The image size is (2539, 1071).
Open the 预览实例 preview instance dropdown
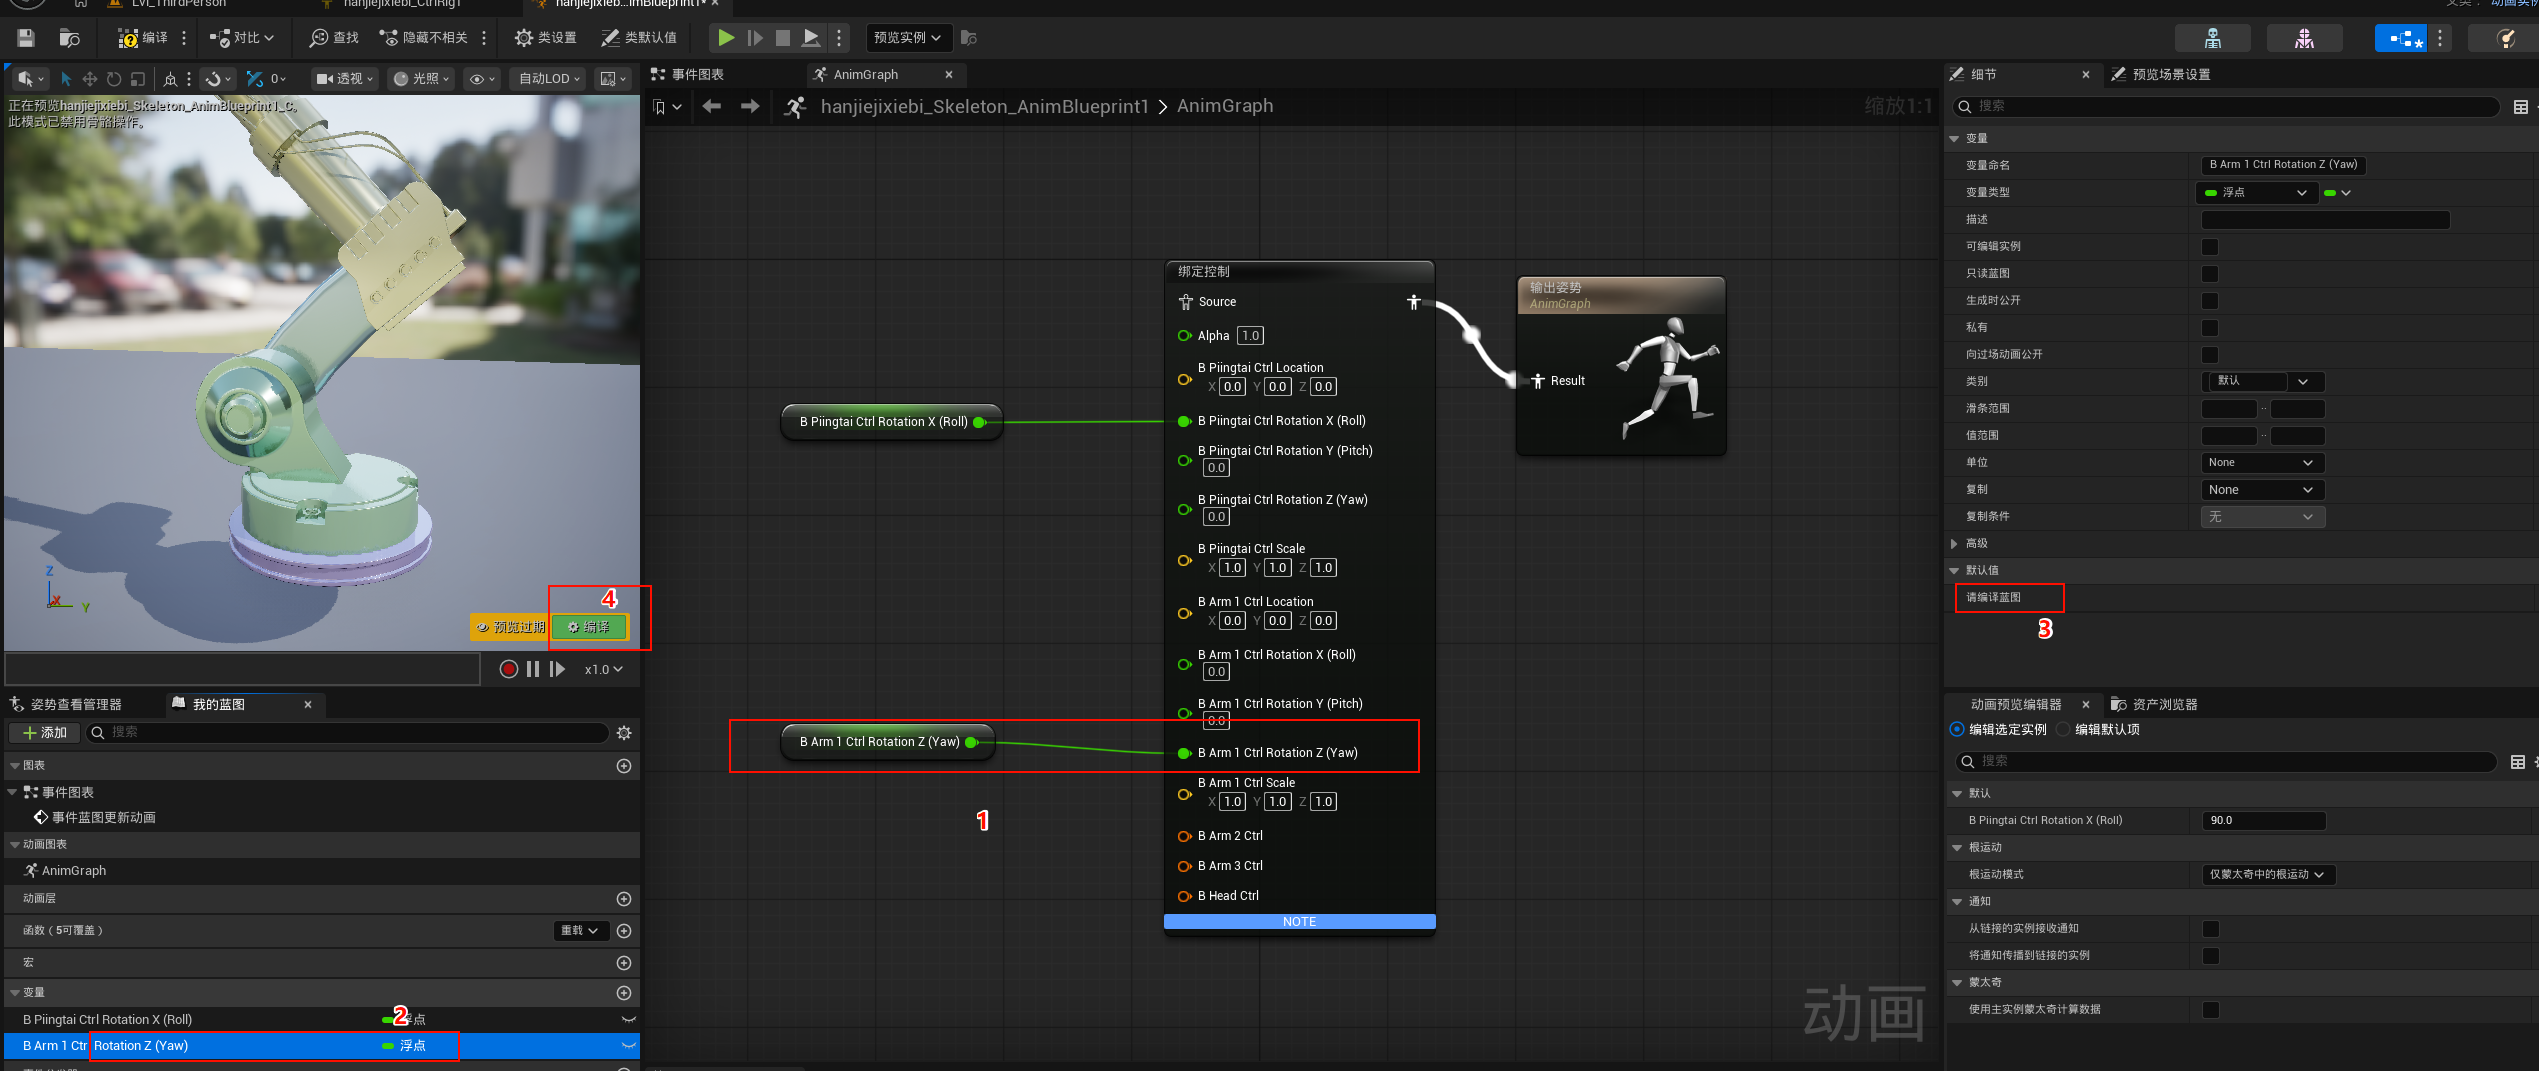[908, 38]
